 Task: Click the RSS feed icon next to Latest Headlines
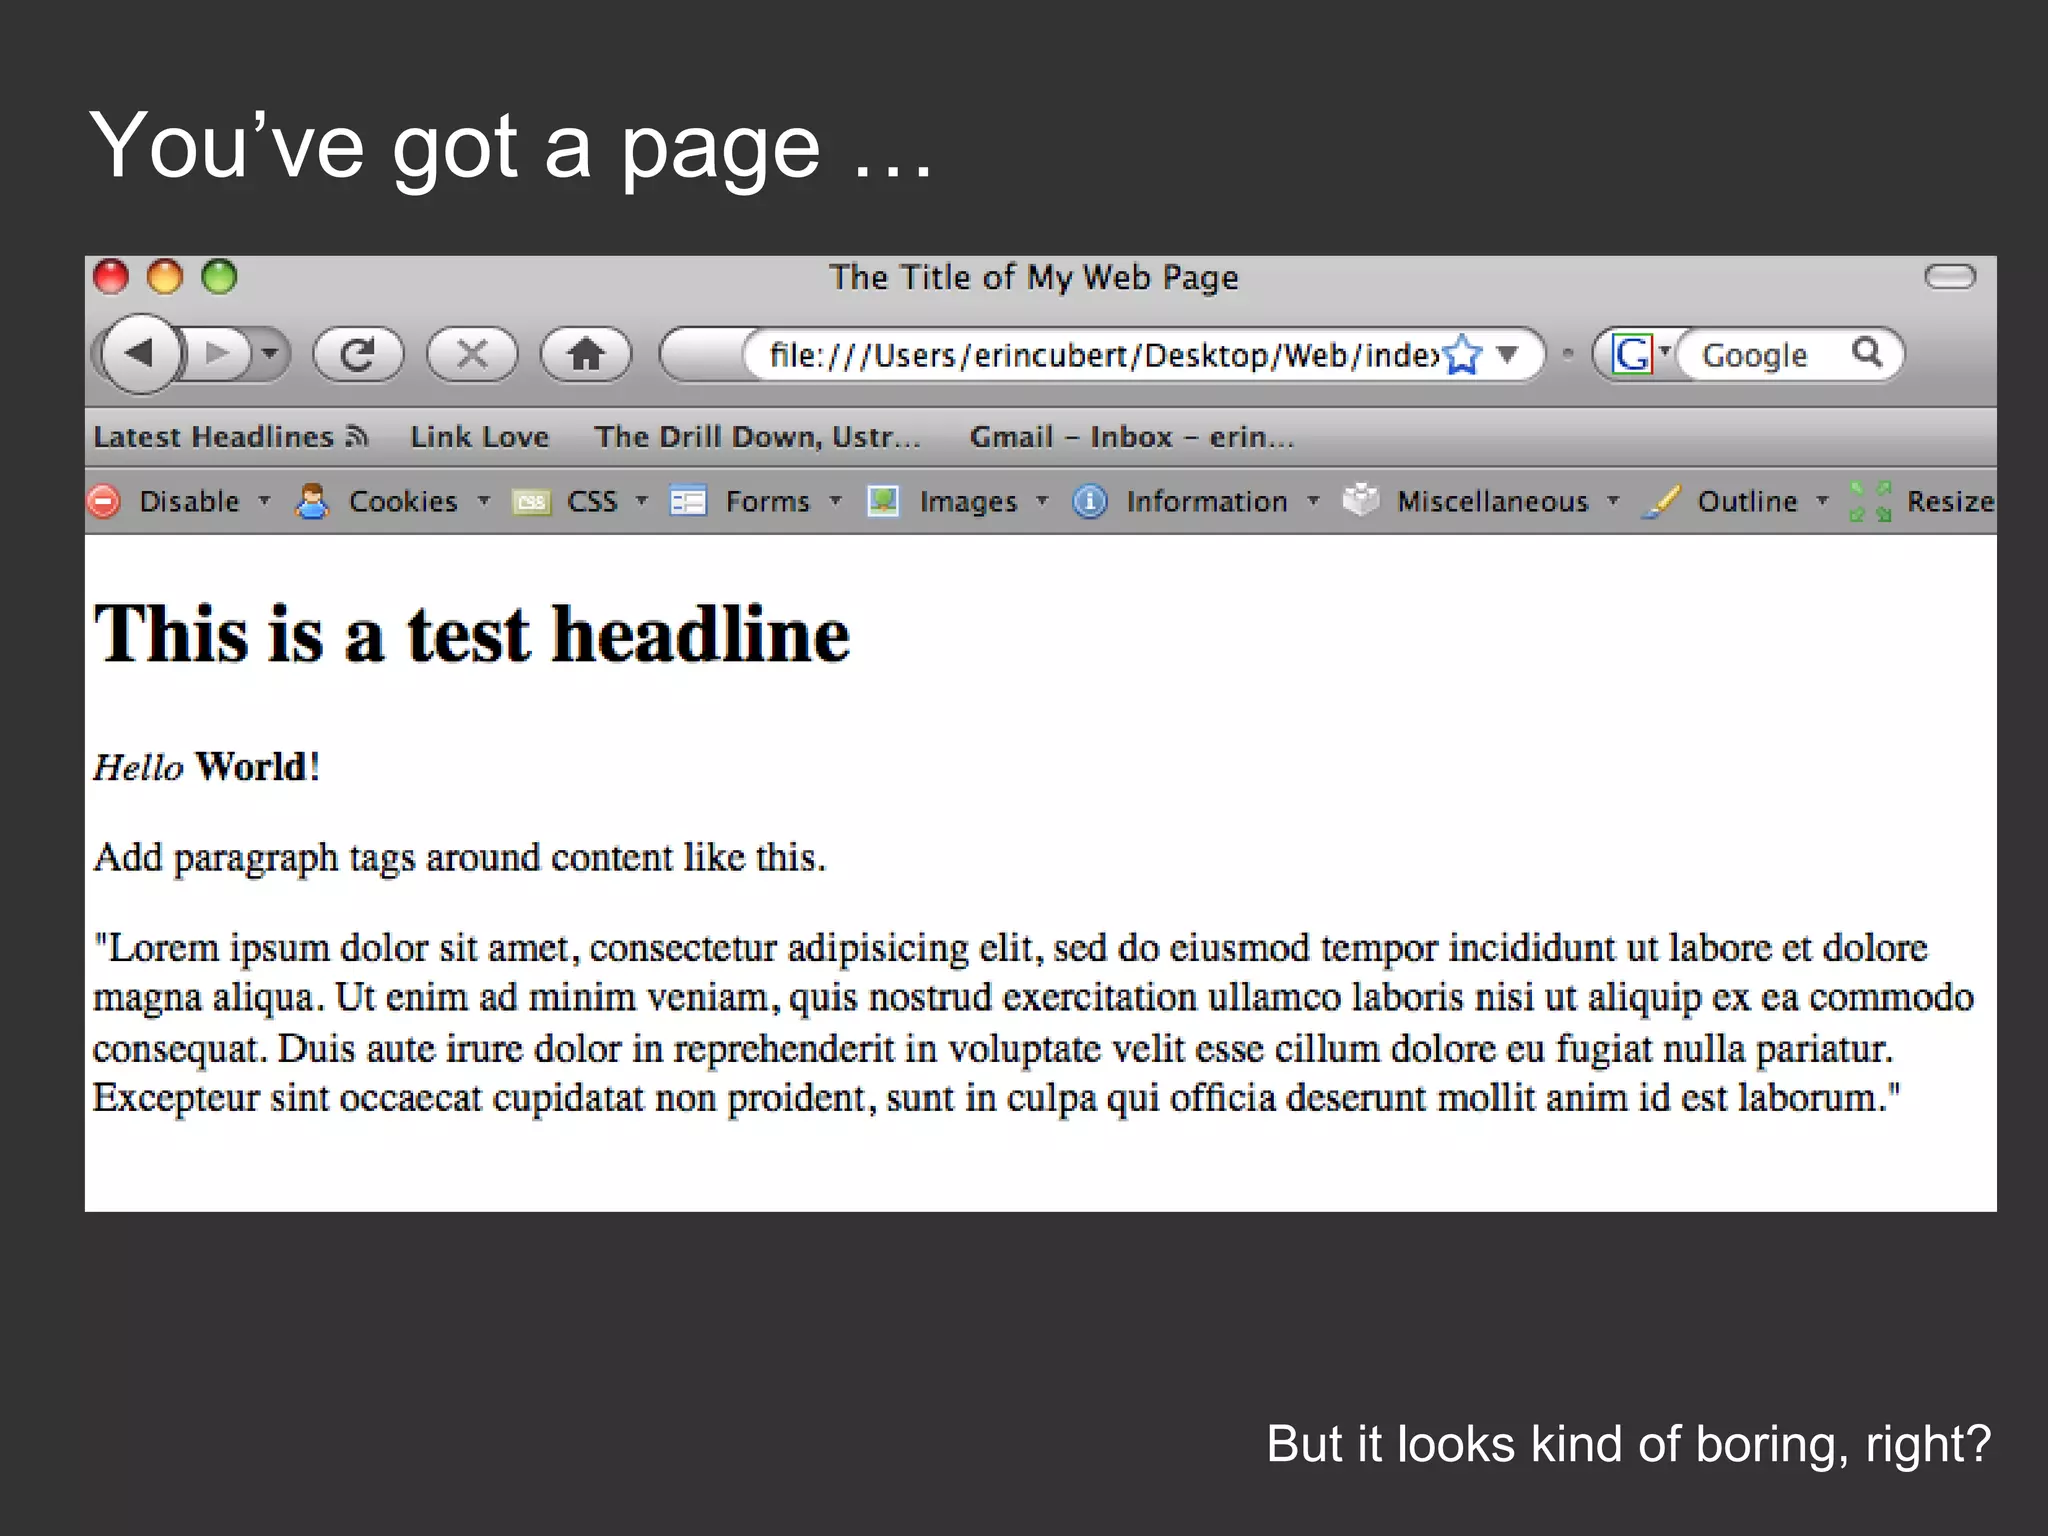pos(357,437)
